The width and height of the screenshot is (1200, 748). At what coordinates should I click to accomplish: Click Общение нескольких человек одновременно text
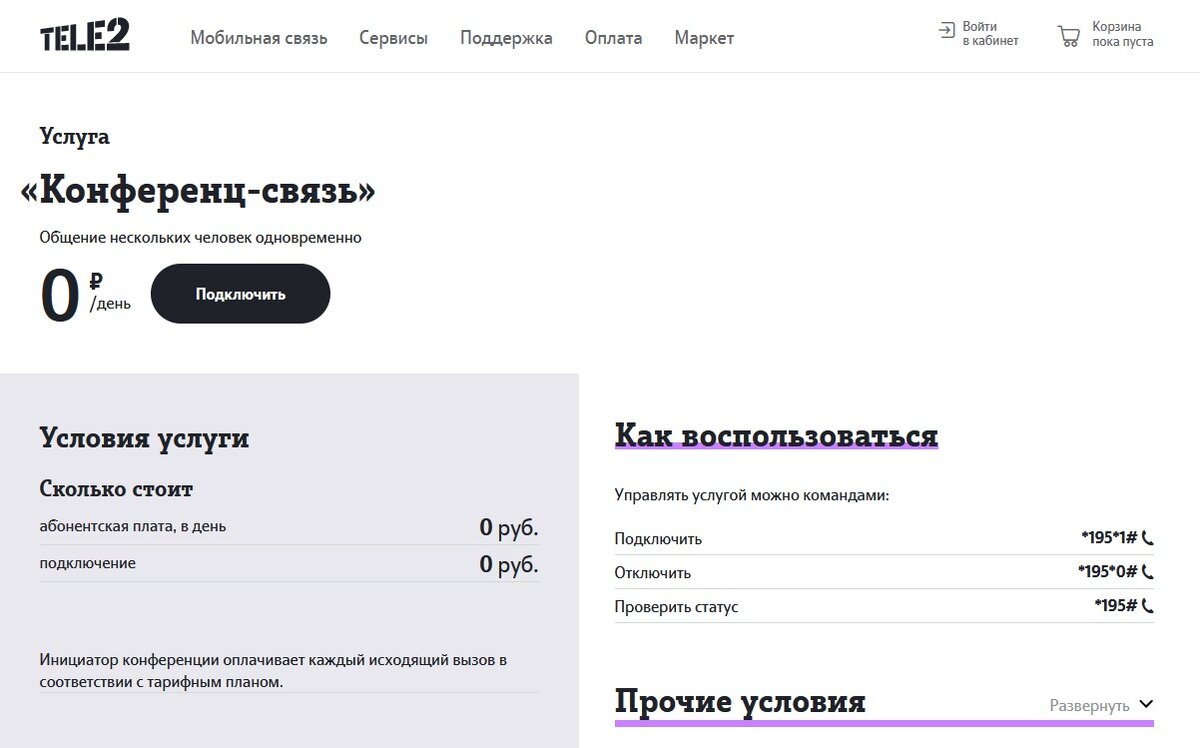coord(201,238)
